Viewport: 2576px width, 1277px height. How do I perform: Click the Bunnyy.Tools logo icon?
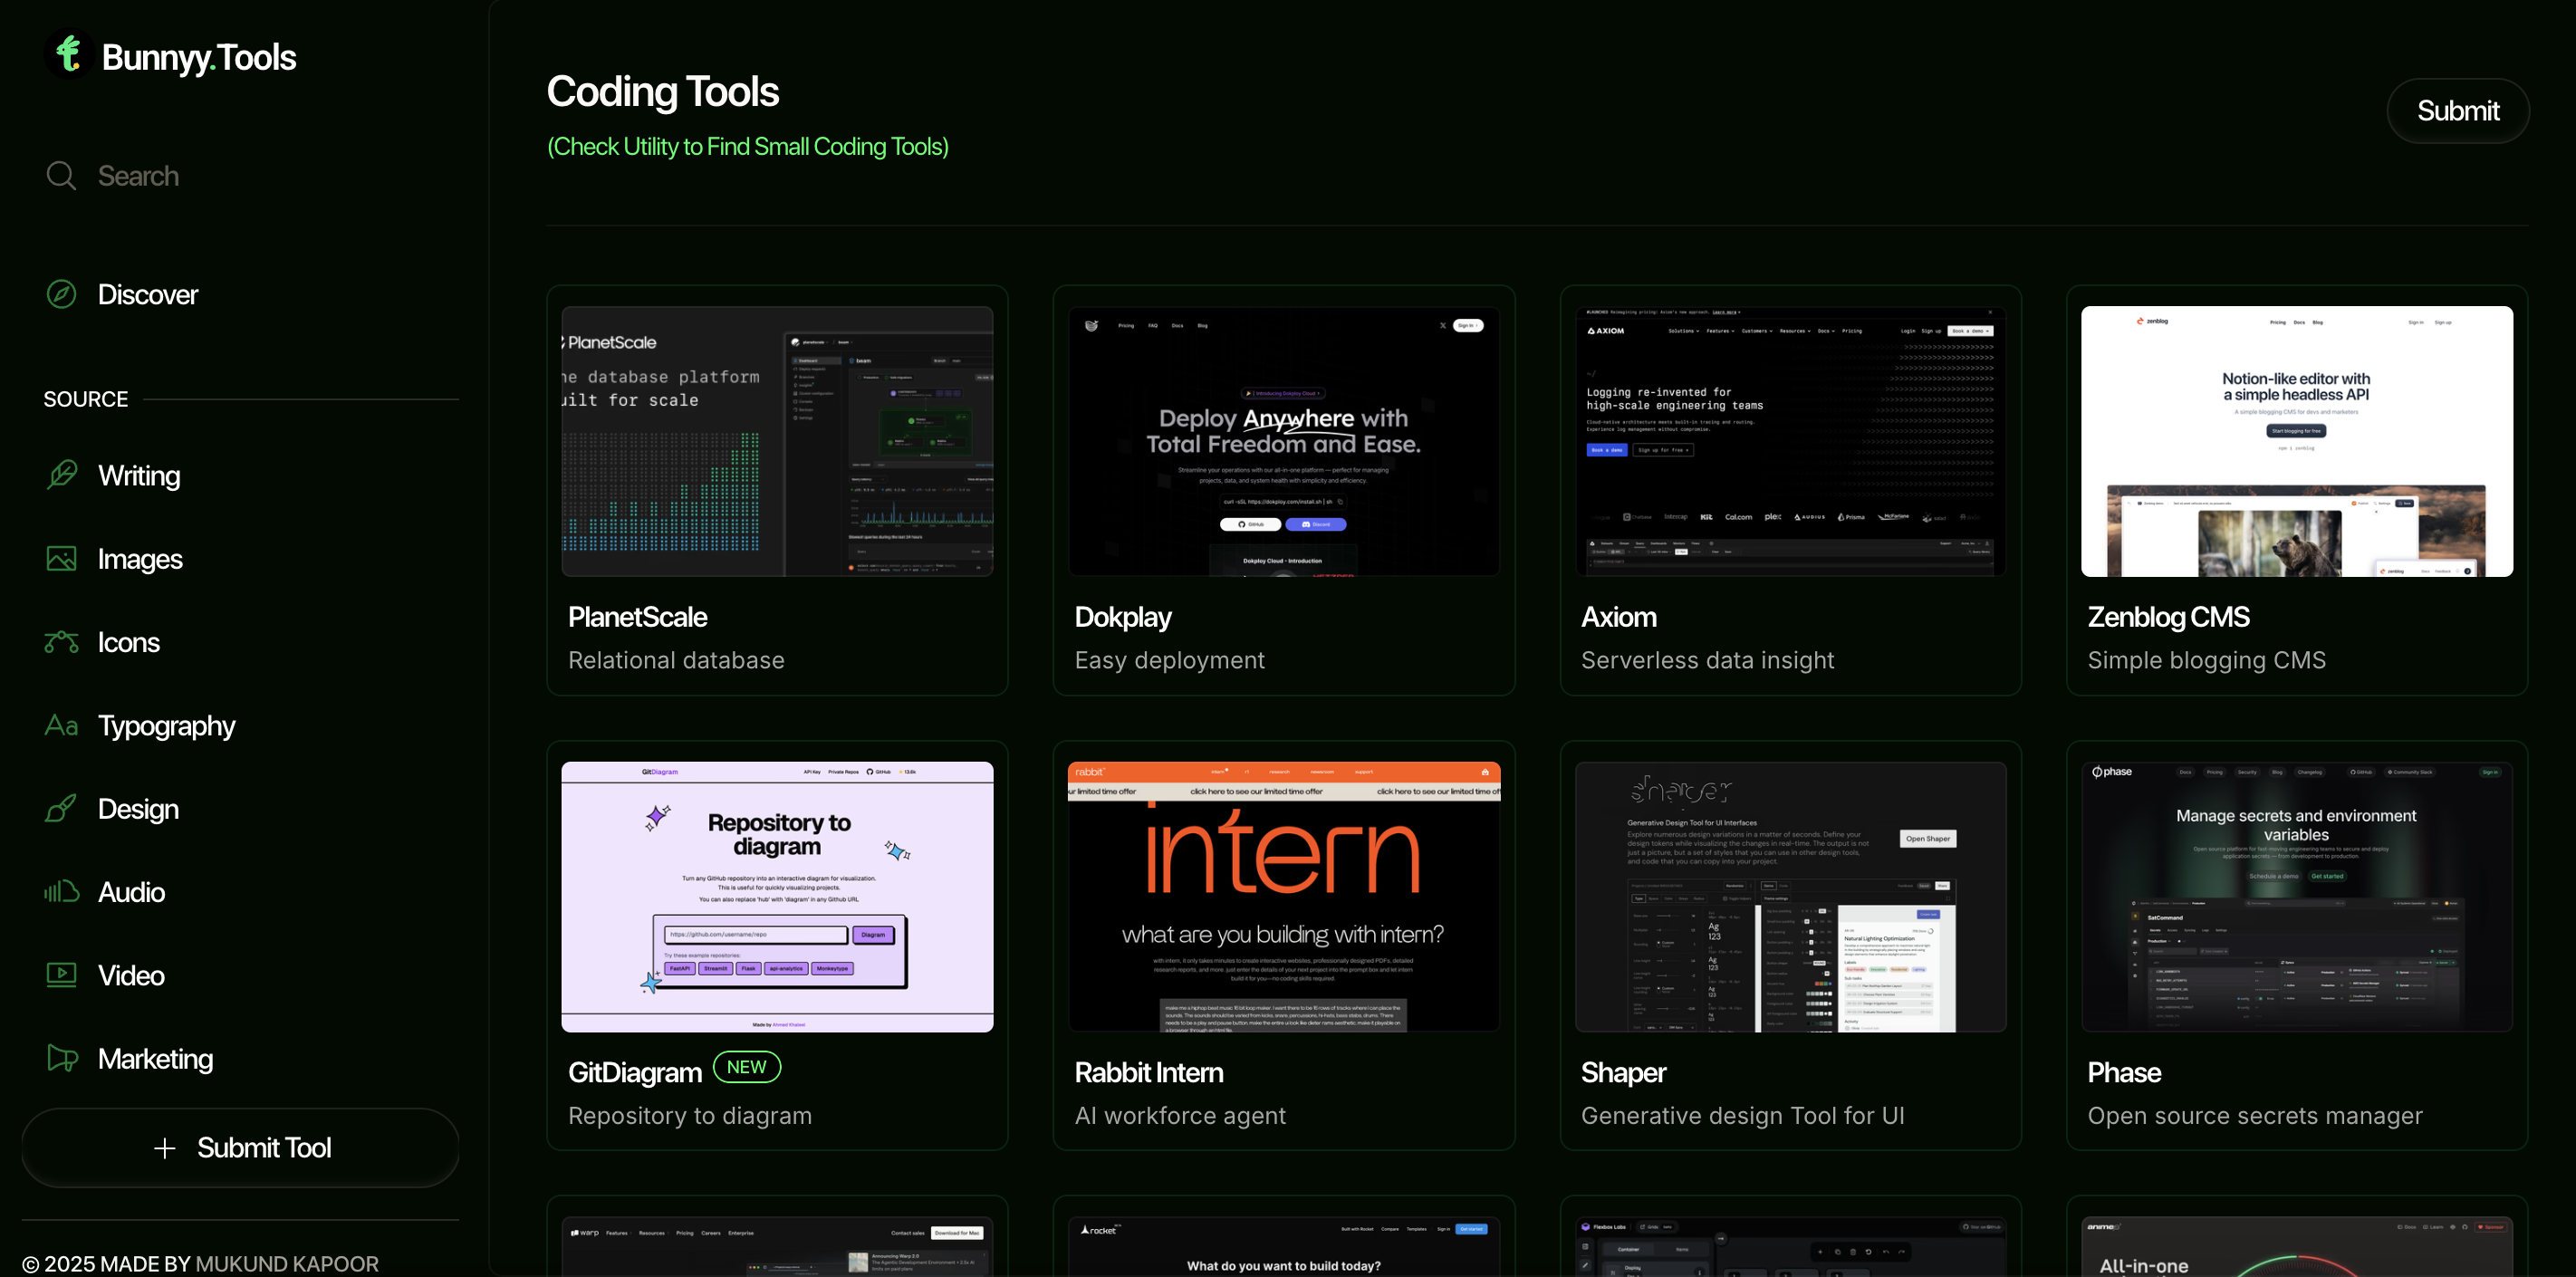point(68,54)
